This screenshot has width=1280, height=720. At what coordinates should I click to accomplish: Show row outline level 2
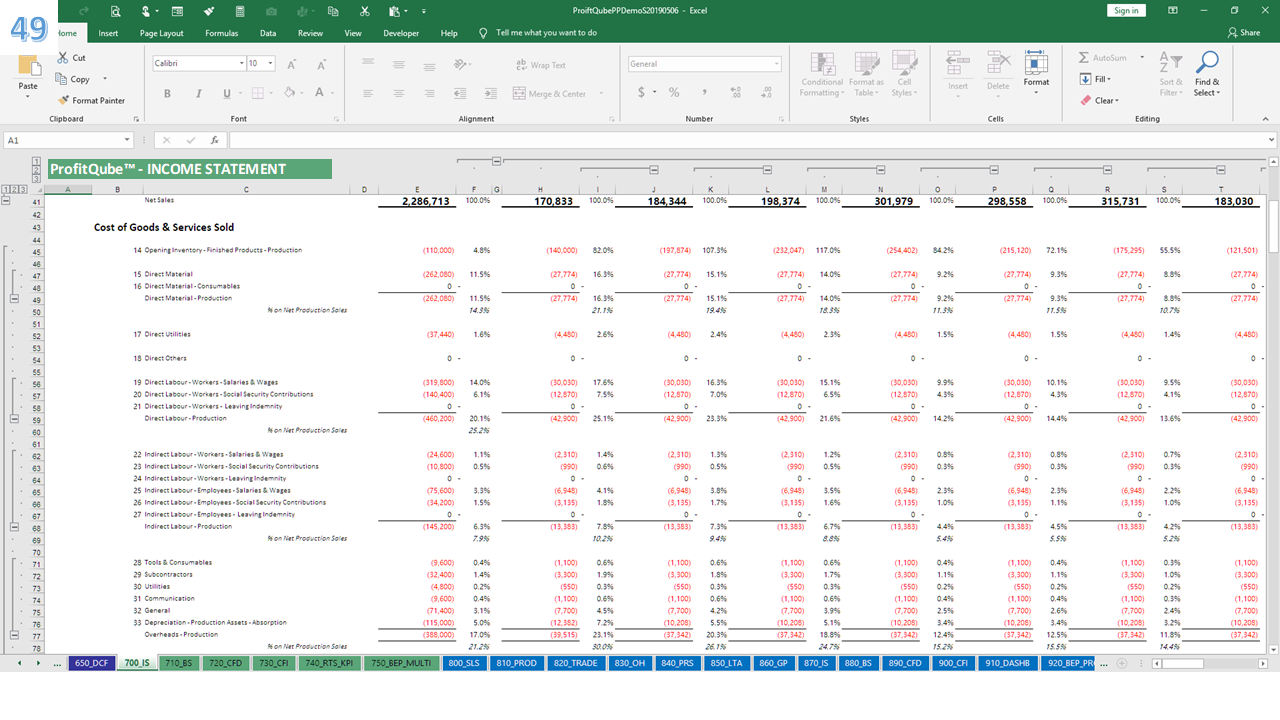15,189
